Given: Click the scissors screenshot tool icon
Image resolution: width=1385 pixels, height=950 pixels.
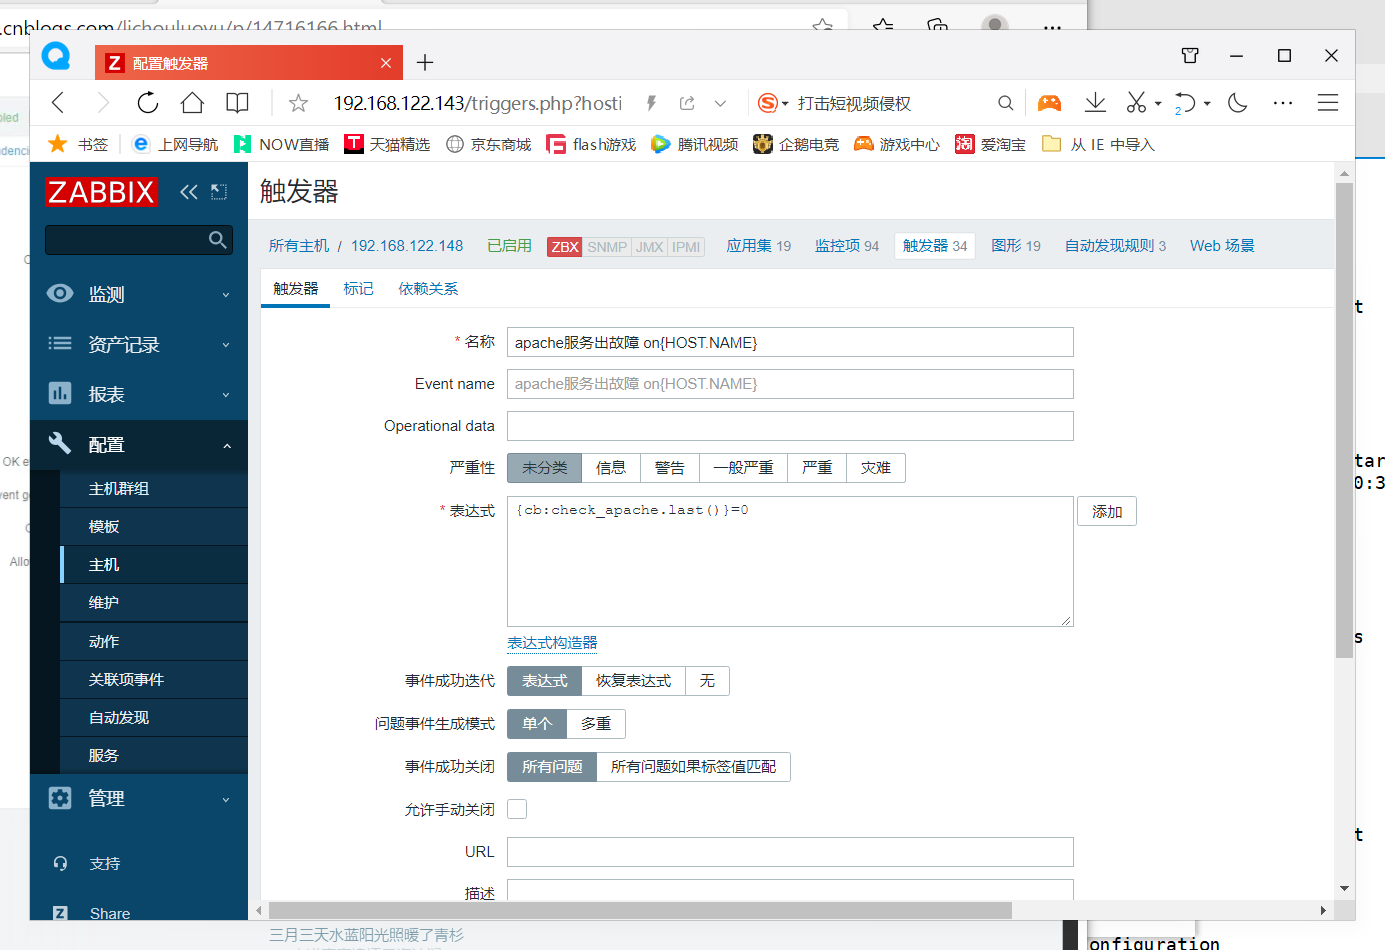Looking at the screenshot, I should click(1137, 103).
